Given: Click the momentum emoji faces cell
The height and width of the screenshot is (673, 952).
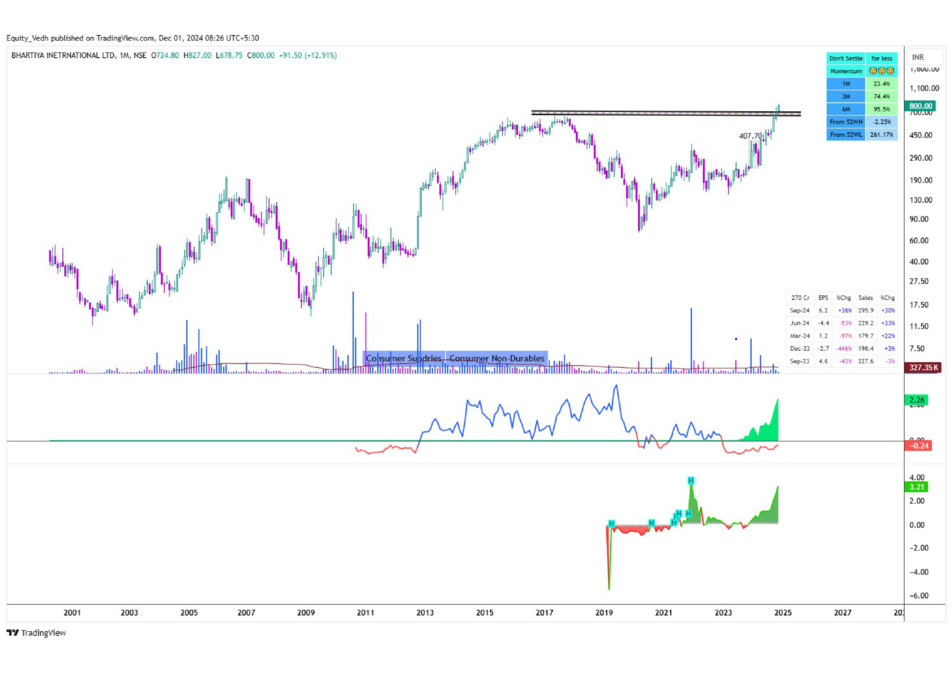Looking at the screenshot, I should tap(882, 71).
